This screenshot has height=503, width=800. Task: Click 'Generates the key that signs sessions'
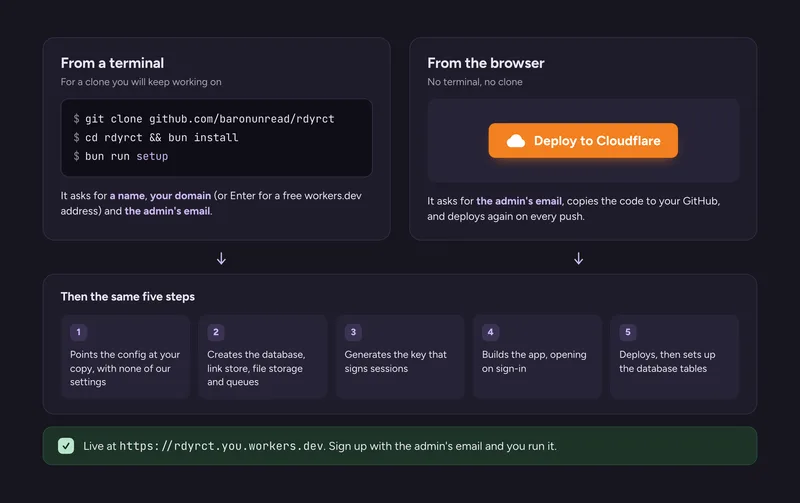[x=395, y=361]
